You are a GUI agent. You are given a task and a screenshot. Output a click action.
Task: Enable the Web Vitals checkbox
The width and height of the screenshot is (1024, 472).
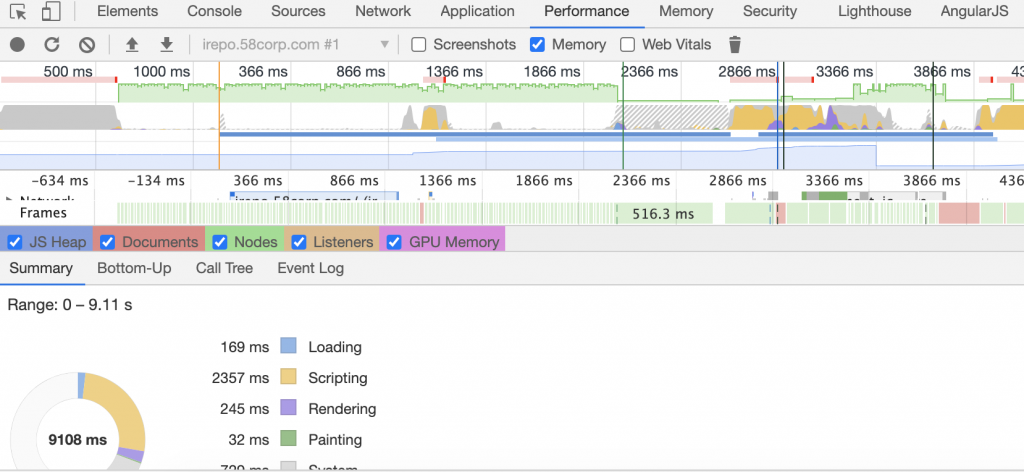(628, 45)
